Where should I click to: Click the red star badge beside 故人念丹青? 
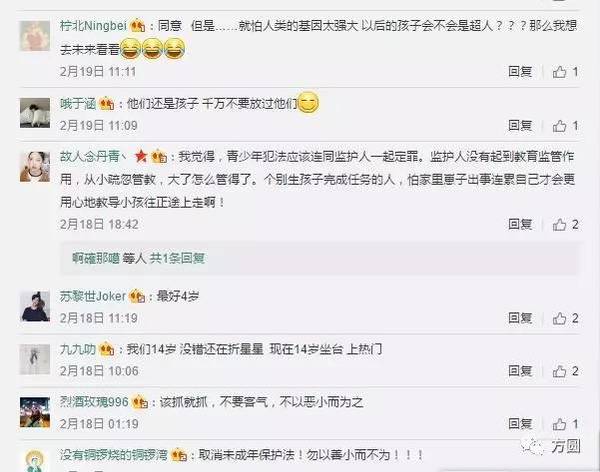tap(141, 156)
